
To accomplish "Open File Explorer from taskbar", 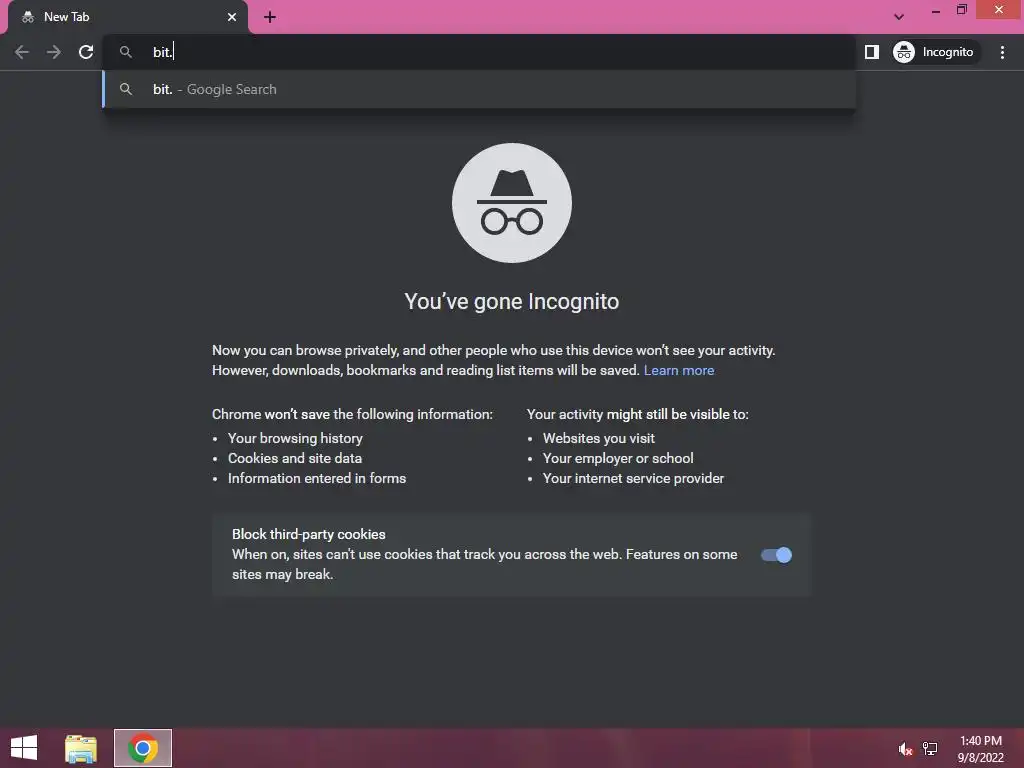I will [x=81, y=748].
